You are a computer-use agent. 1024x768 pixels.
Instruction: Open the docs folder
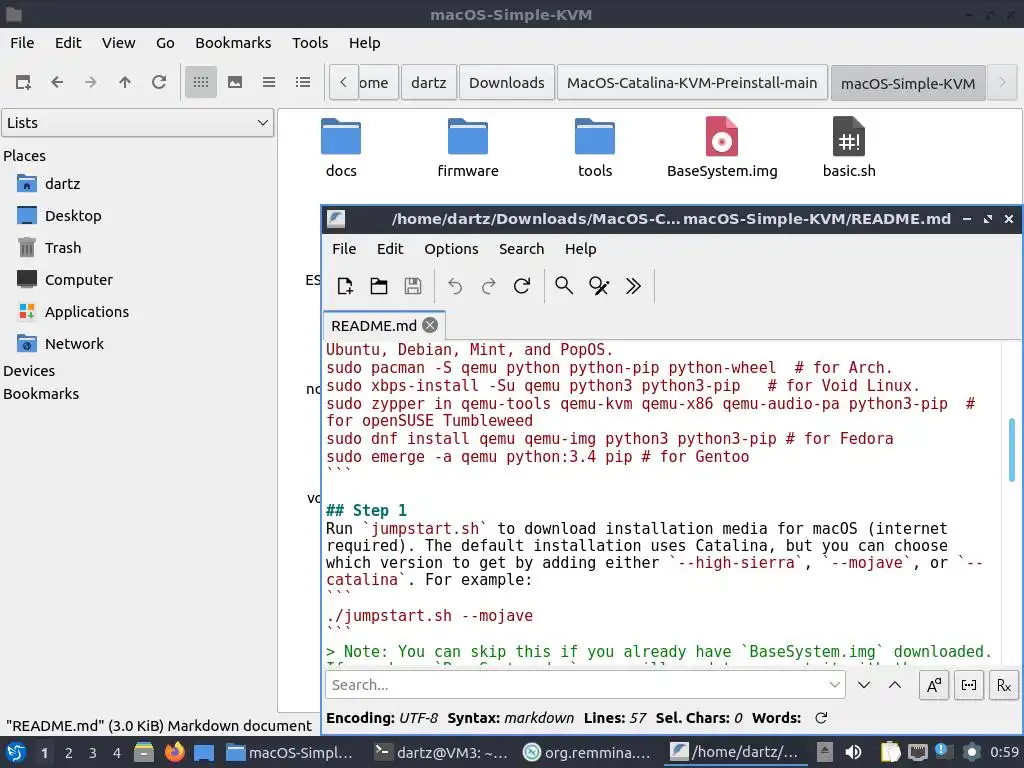pyautogui.click(x=341, y=148)
